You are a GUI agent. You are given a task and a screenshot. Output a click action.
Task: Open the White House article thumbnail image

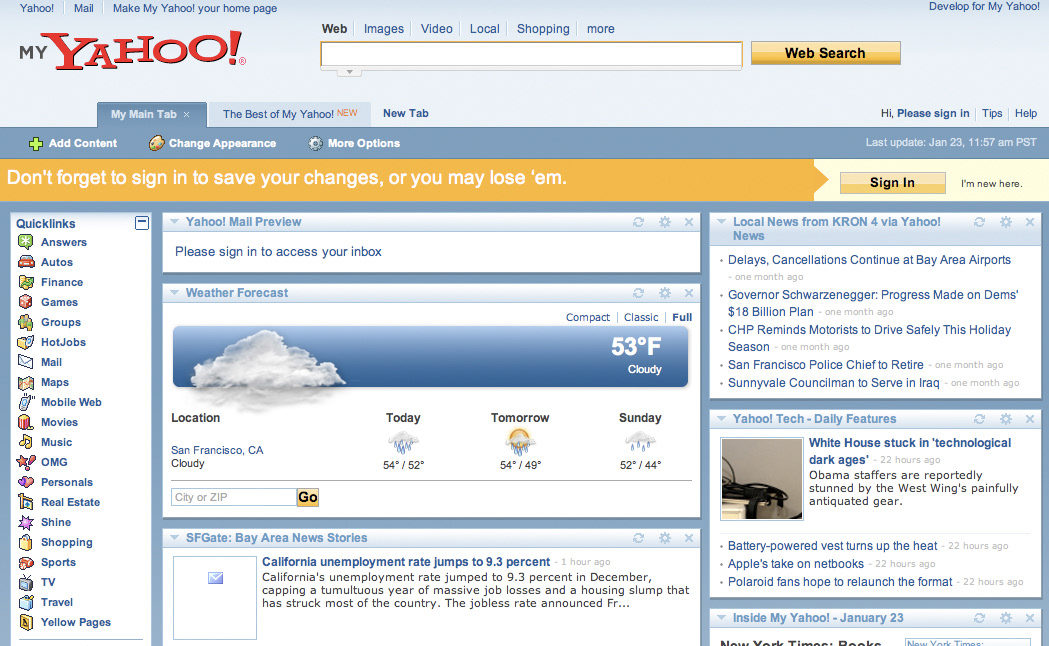(x=761, y=479)
